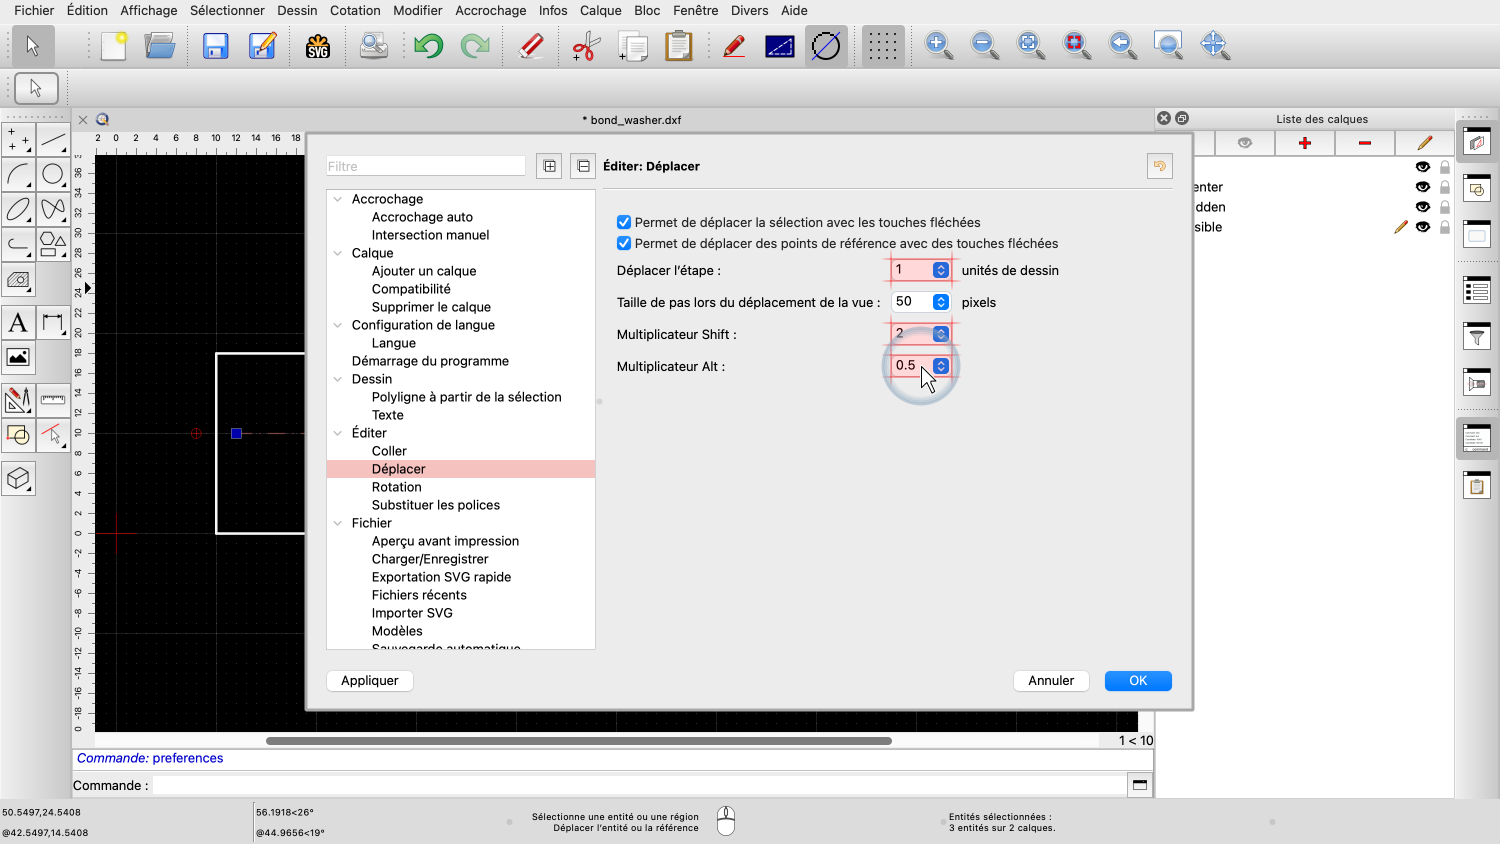Click the red plus Add Layer icon

click(1304, 143)
